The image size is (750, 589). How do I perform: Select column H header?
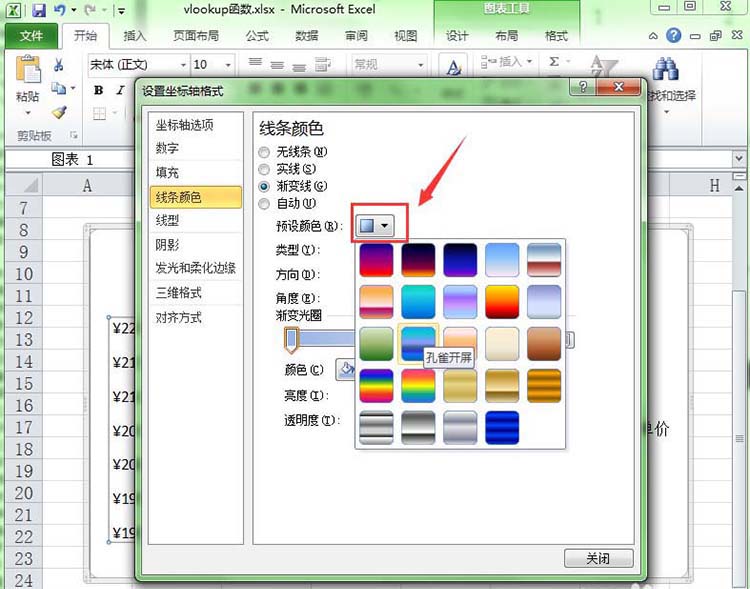click(x=714, y=186)
